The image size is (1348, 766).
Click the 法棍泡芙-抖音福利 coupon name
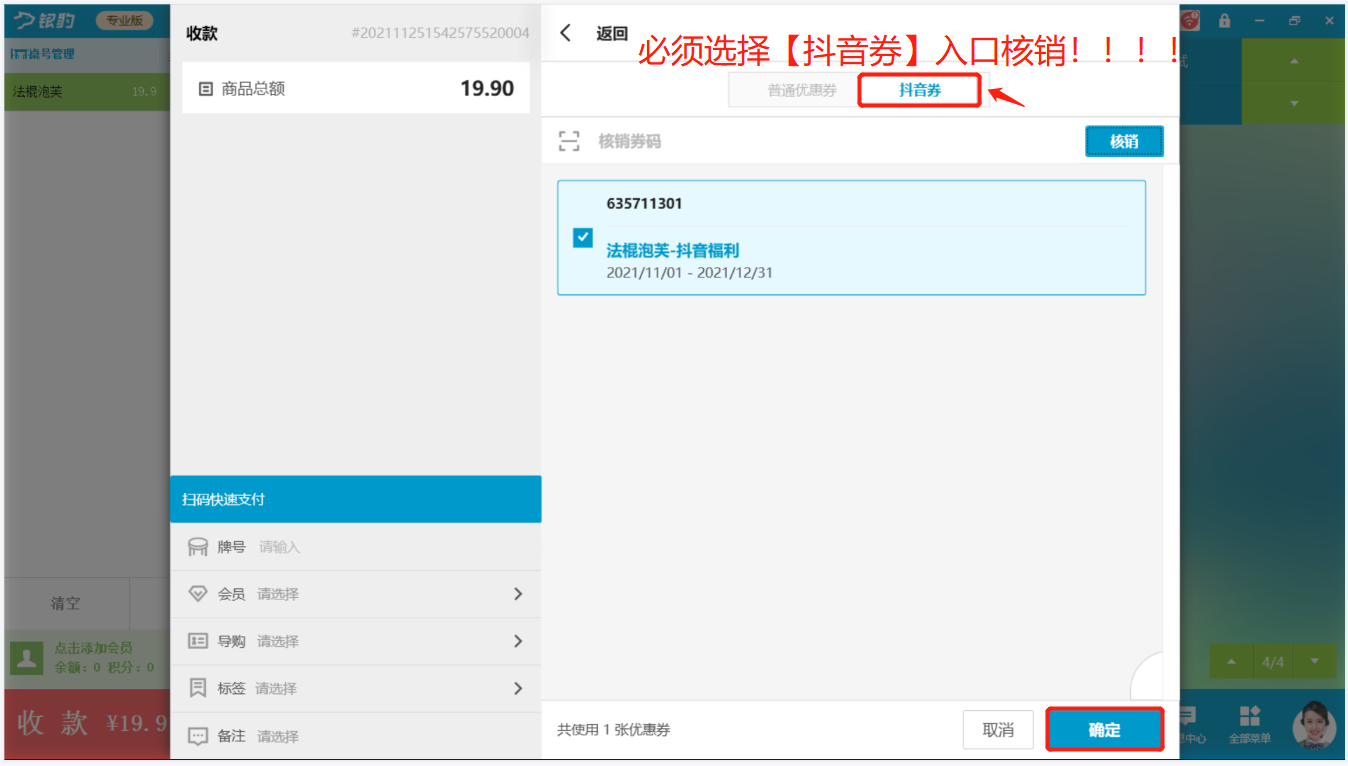673,251
